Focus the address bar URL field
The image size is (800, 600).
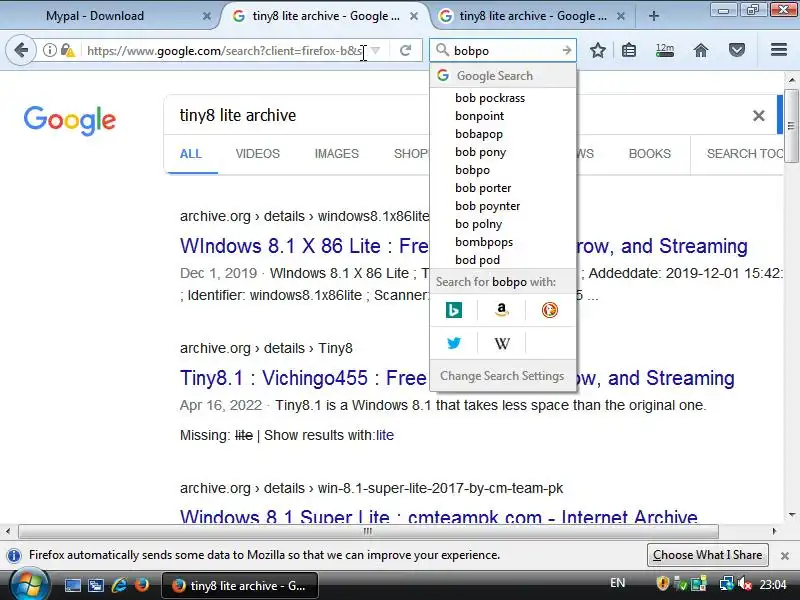coord(224,51)
